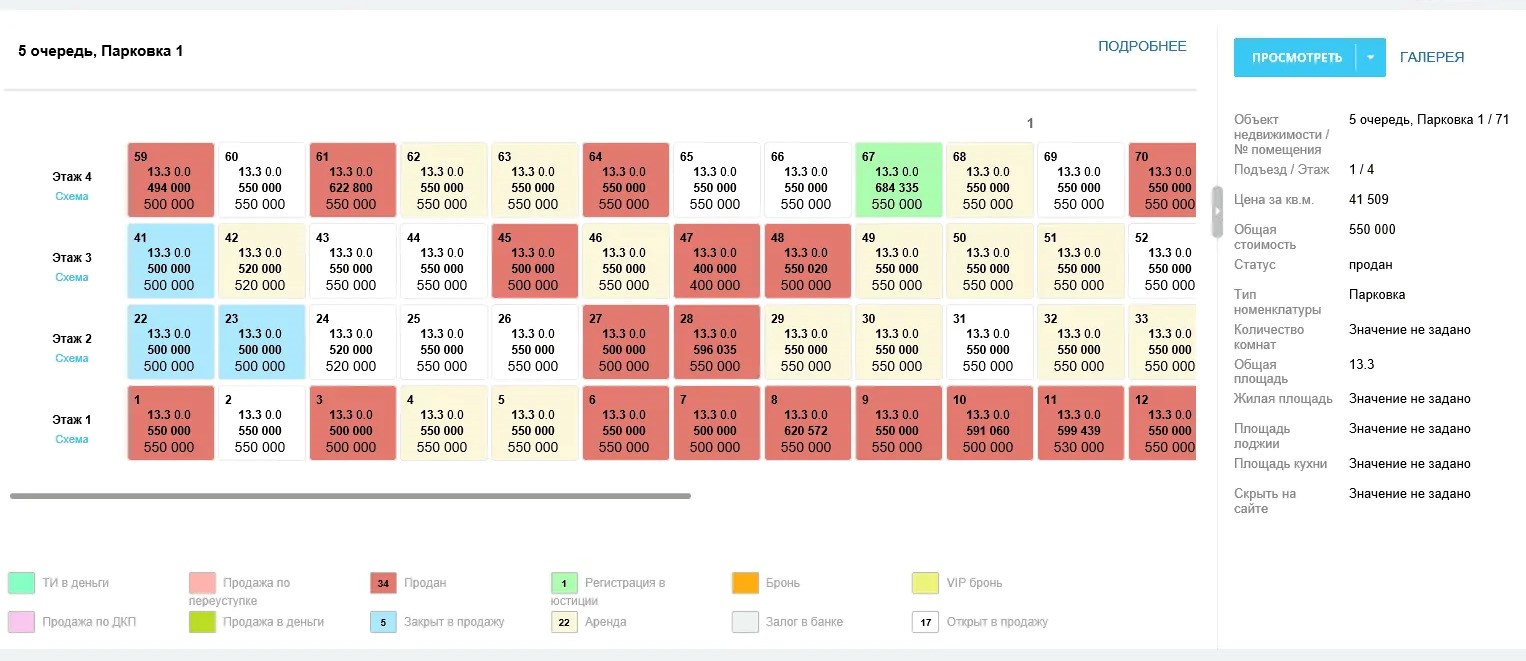Open the ГАЛЕРЕЯ tab
Screen dimensions: 1526x661
[1432, 58]
